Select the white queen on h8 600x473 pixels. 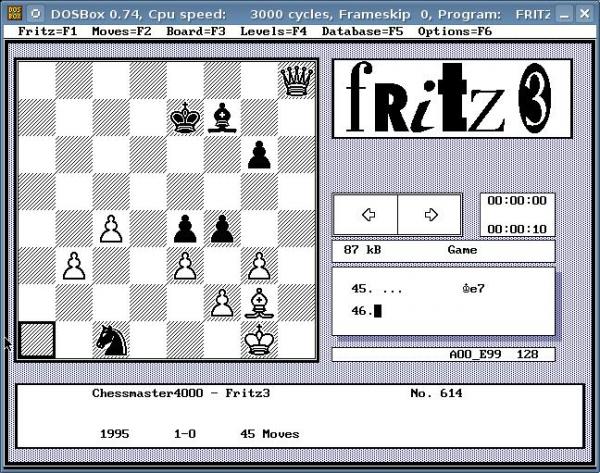coord(297,81)
